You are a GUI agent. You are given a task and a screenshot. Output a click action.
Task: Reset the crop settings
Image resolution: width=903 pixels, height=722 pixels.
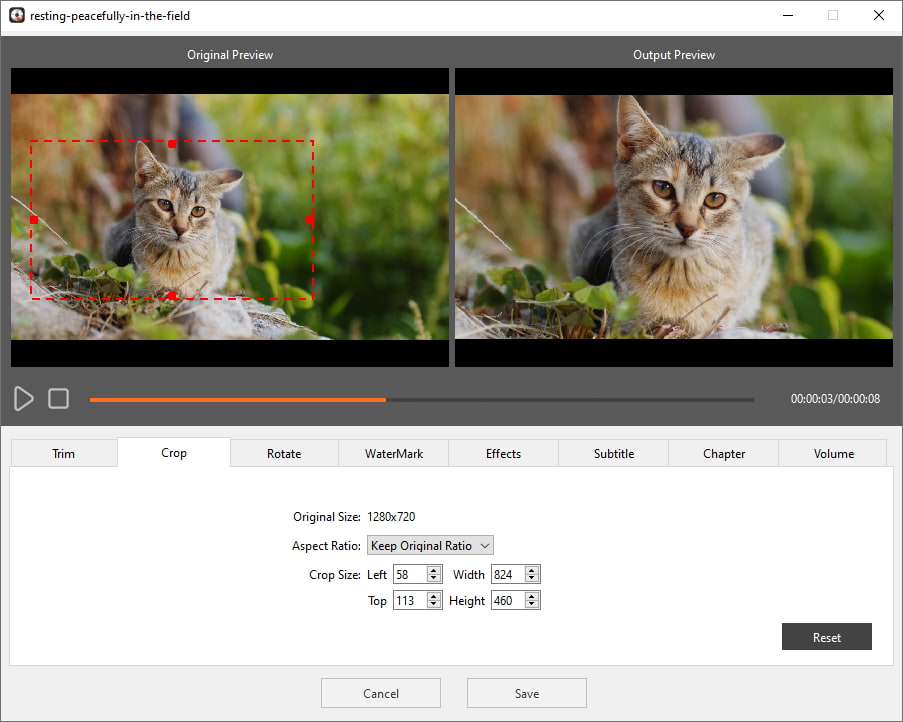point(827,638)
